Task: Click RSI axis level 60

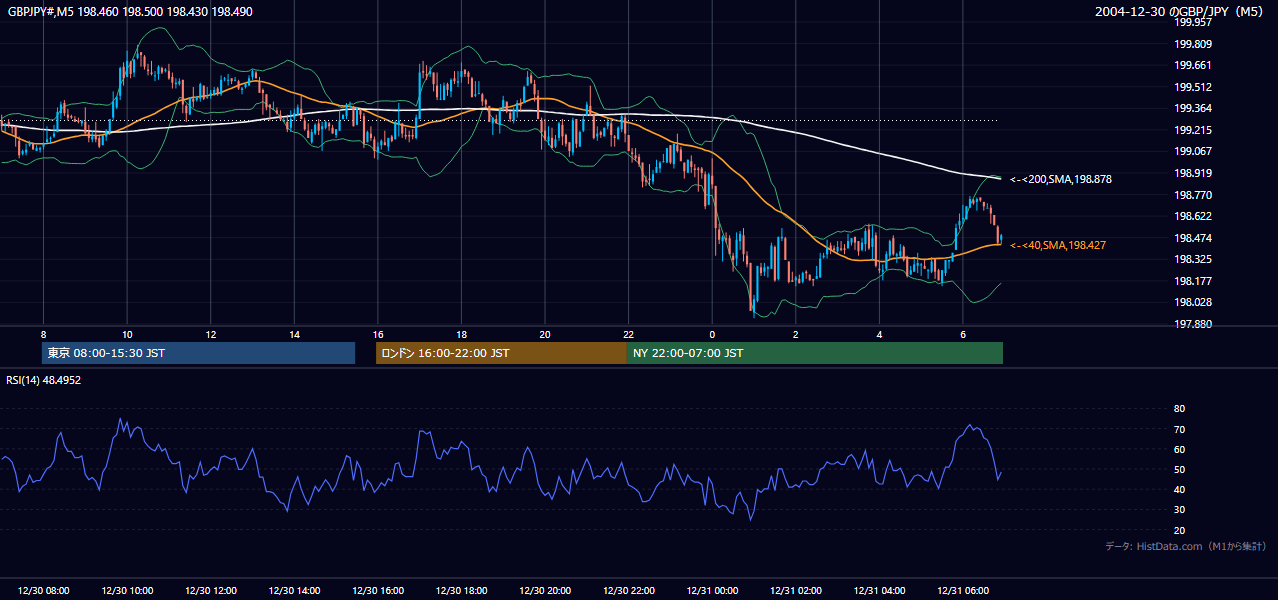Action: click(1180, 450)
